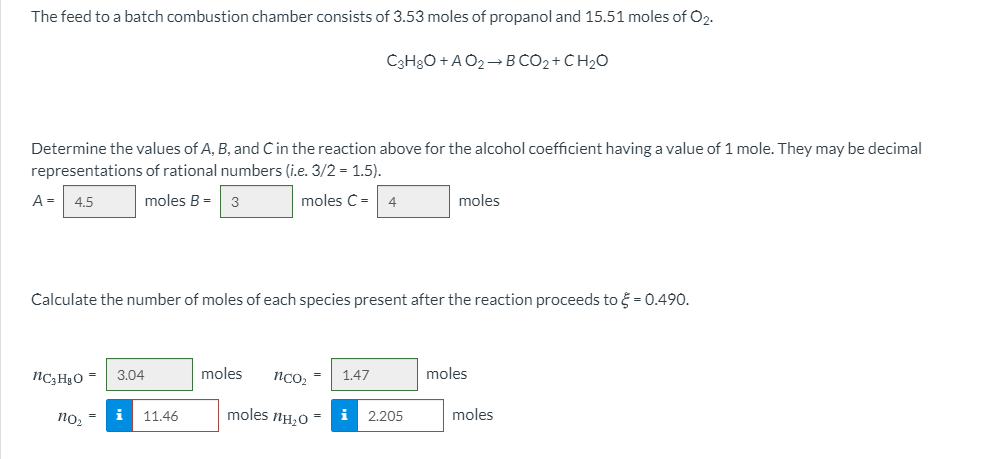The width and height of the screenshot is (987, 459).
Task: Click the info icon beside the 11.46 field
Action: coord(119,416)
